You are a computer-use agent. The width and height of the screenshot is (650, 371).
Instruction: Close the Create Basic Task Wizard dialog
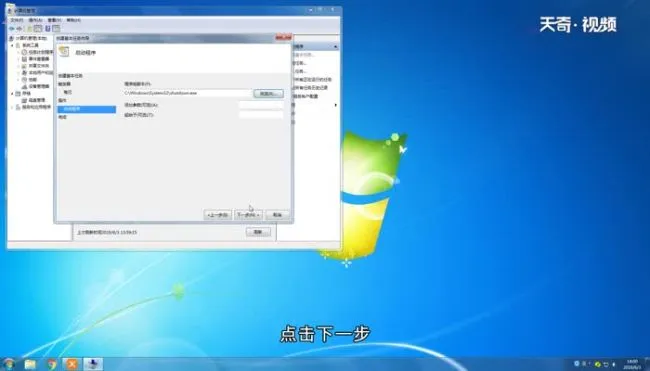click(284, 38)
